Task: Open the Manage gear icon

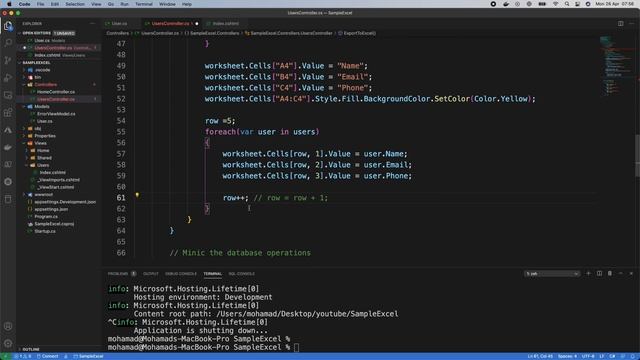Action: 8,343
